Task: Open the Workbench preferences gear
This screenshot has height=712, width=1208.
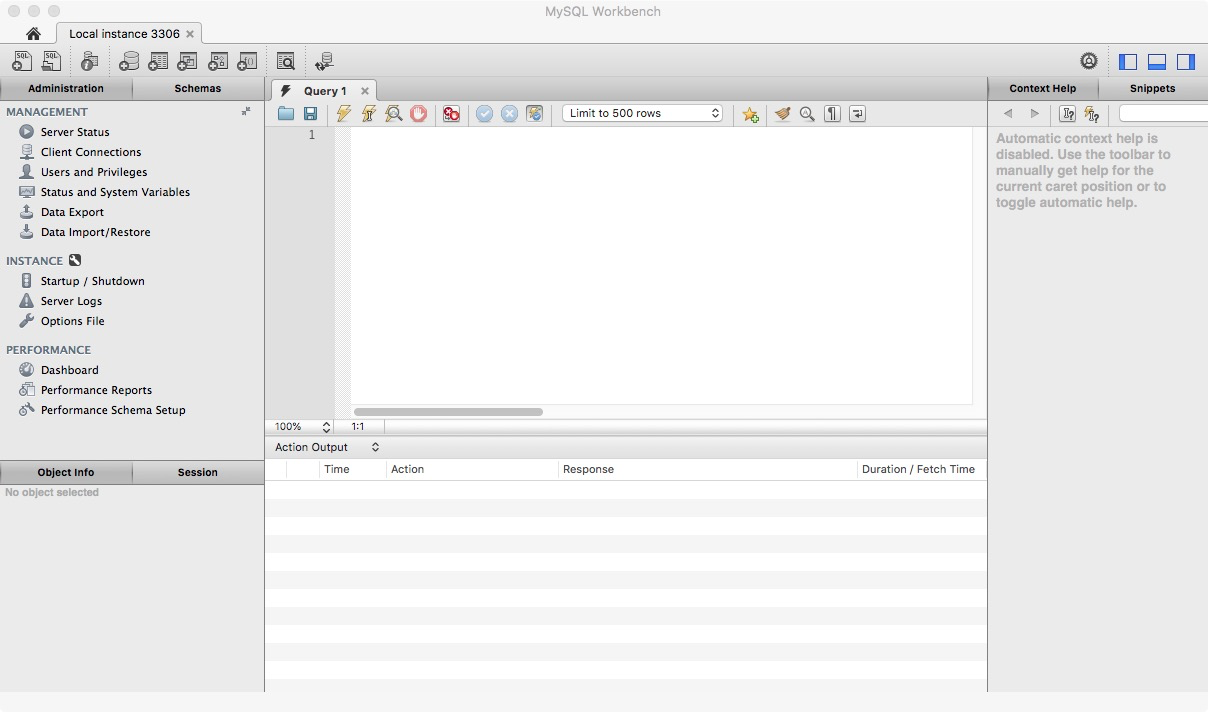Action: [x=1089, y=61]
